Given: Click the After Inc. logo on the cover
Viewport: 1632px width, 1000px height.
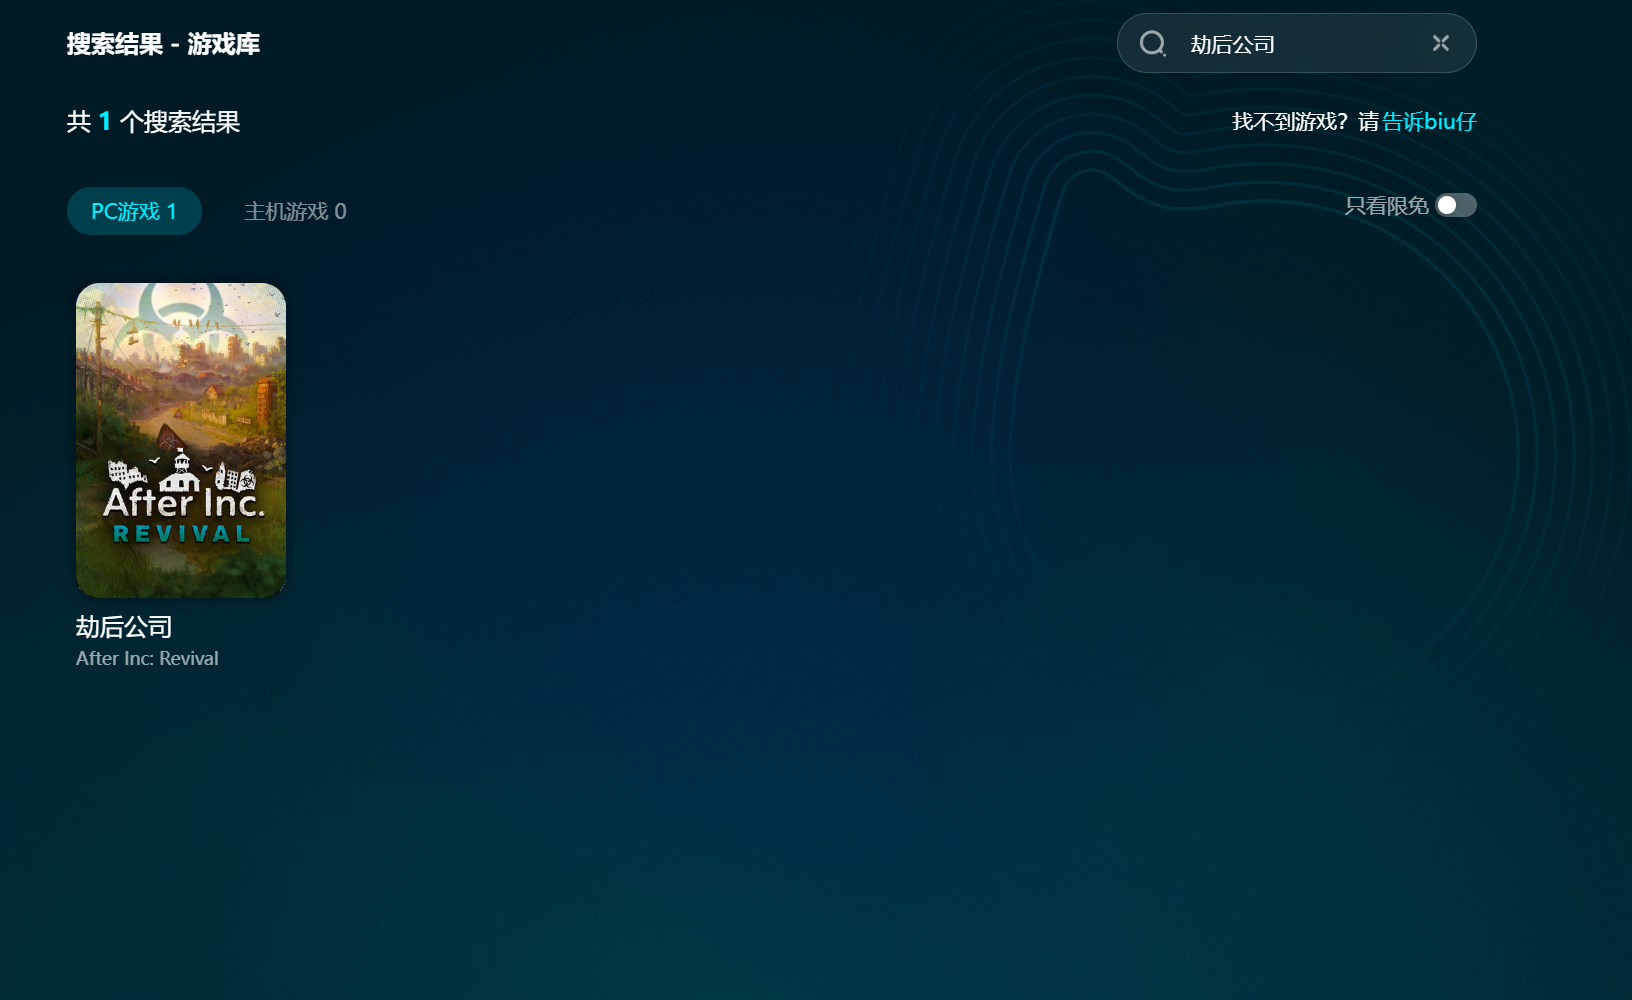Looking at the screenshot, I should pyautogui.click(x=184, y=502).
